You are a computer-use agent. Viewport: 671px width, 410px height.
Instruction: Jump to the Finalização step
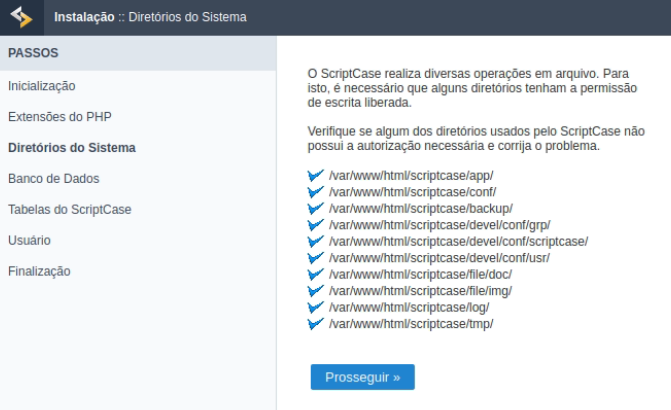40,272
